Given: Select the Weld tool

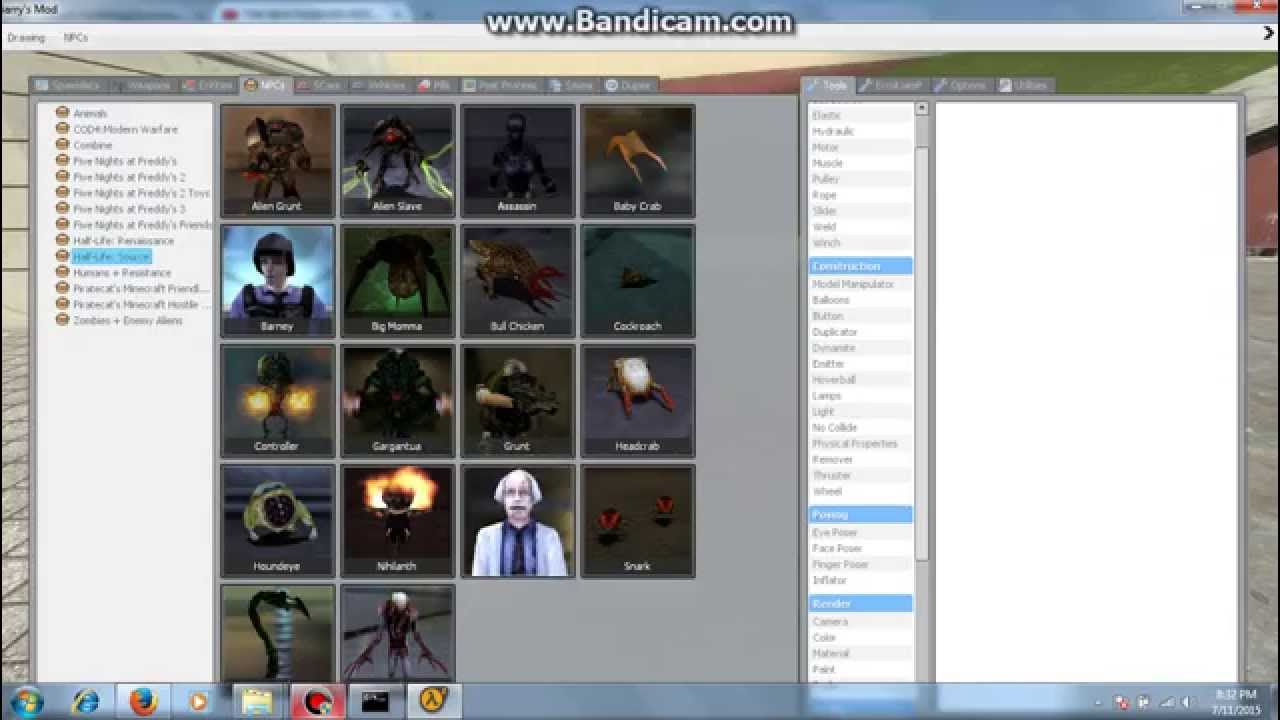Looking at the screenshot, I should click(824, 227).
